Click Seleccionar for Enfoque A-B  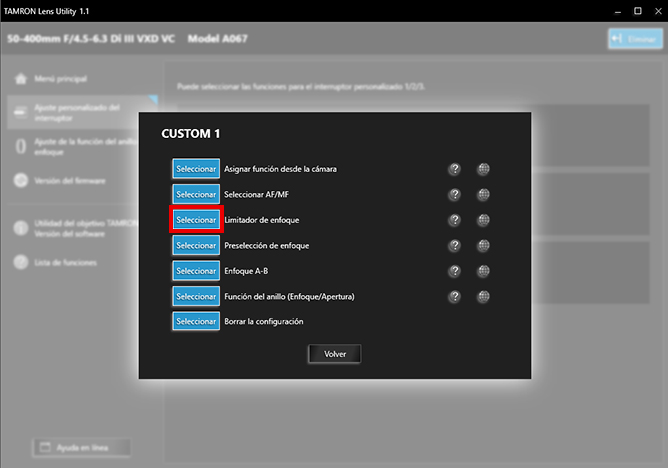pos(196,271)
